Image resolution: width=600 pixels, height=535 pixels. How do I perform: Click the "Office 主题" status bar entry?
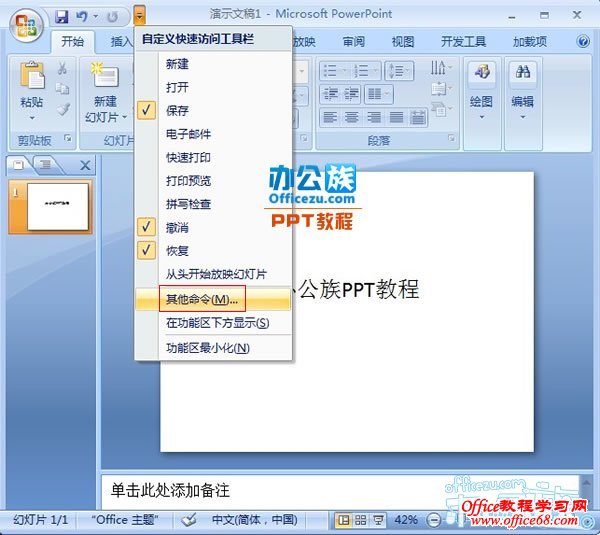coord(125,520)
